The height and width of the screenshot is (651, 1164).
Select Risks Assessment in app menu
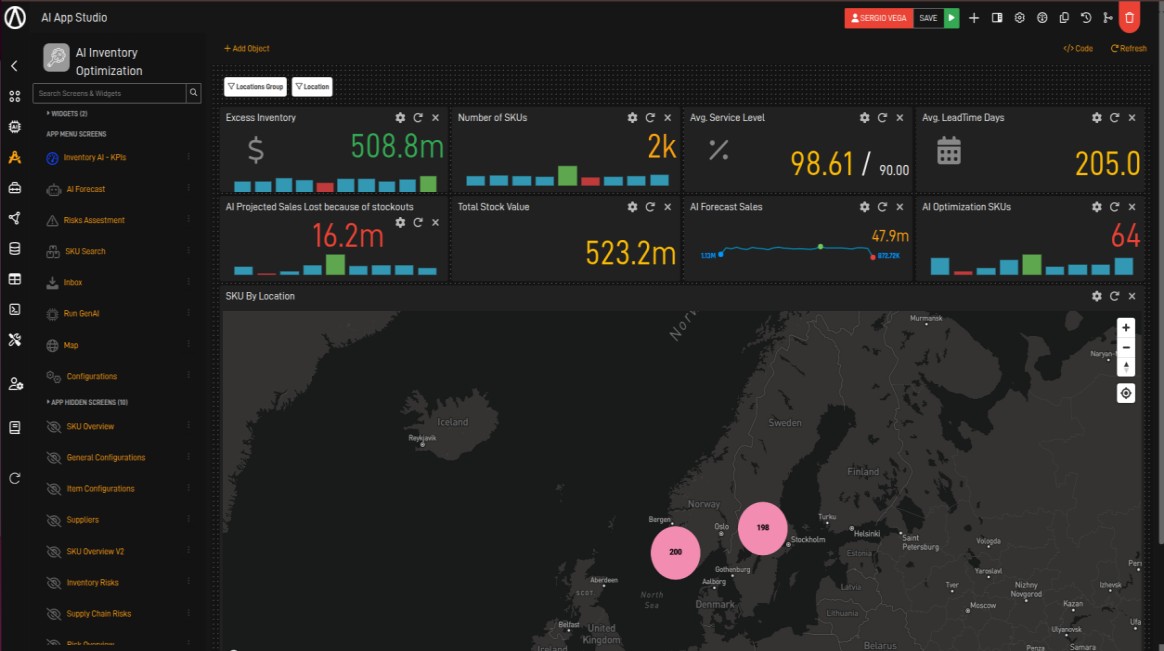[x=95, y=220]
